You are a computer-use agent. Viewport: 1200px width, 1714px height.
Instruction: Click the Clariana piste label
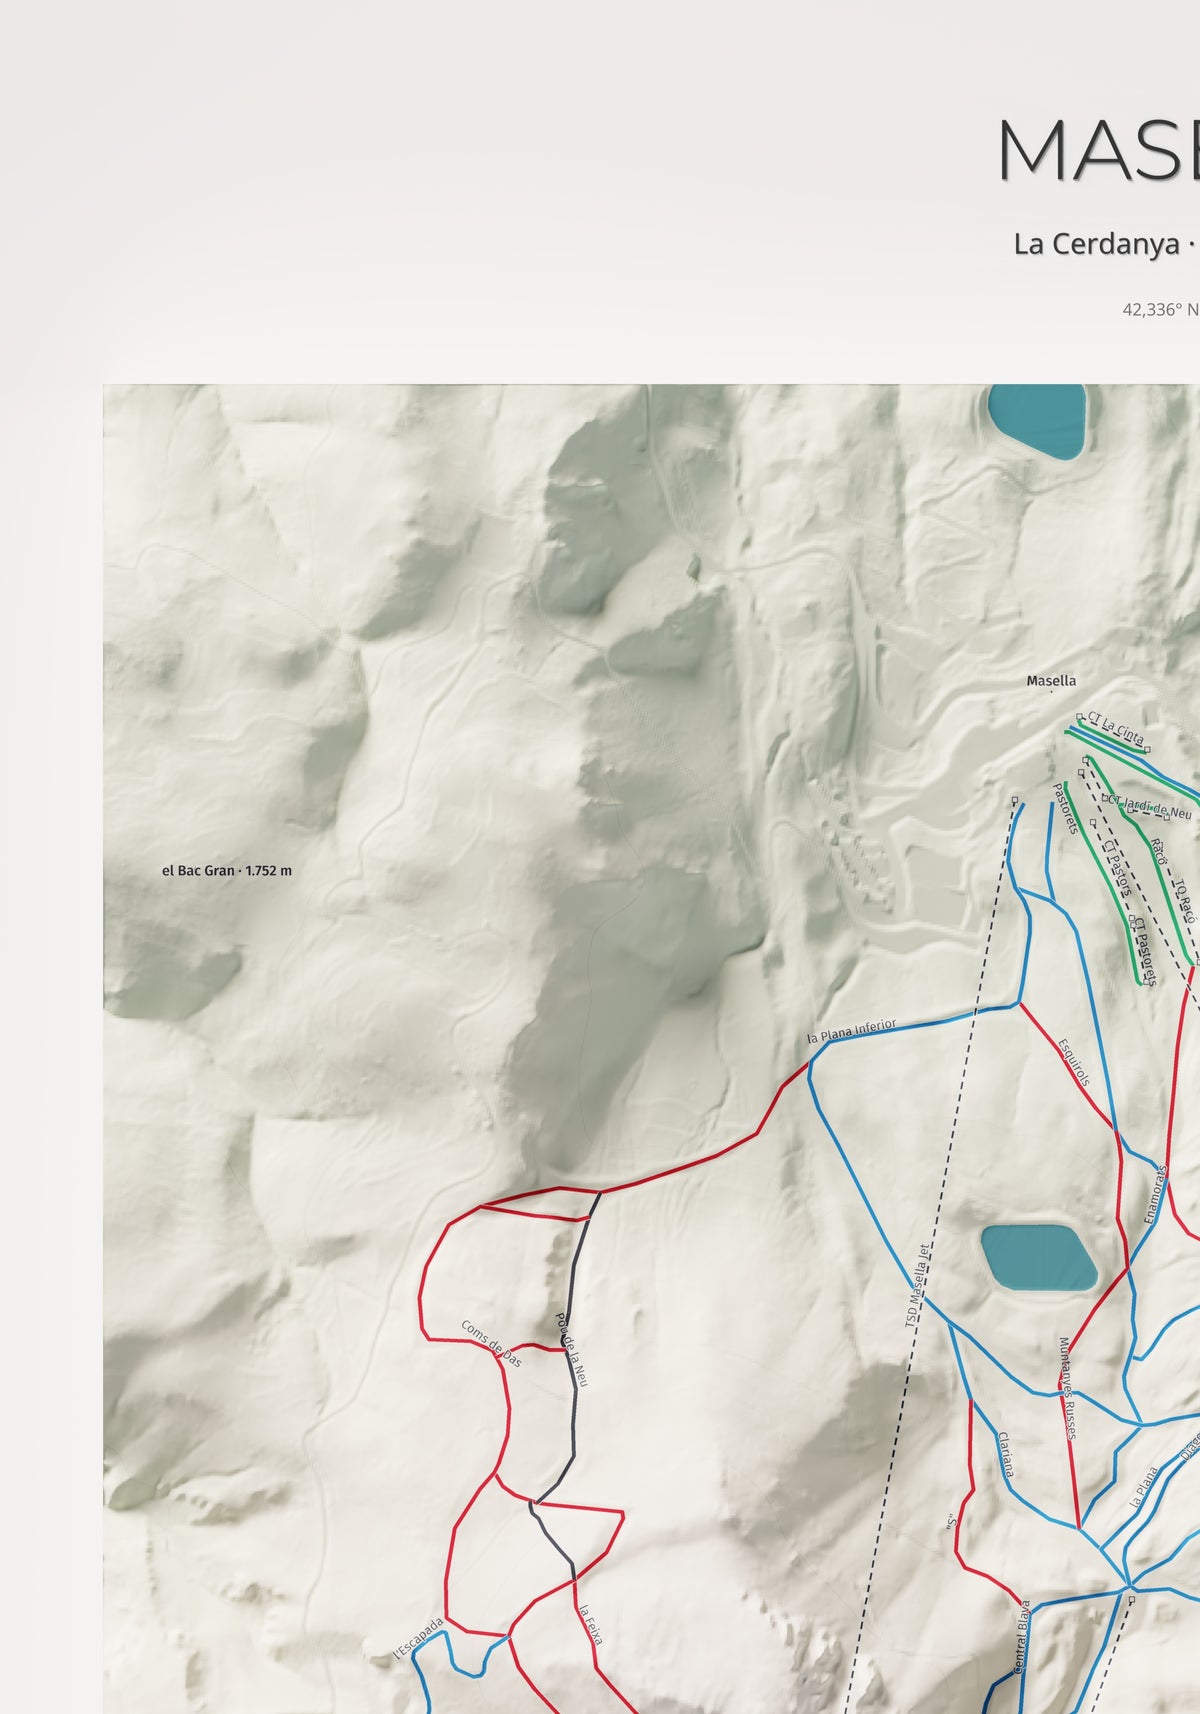click(x=1006, y=1454)
